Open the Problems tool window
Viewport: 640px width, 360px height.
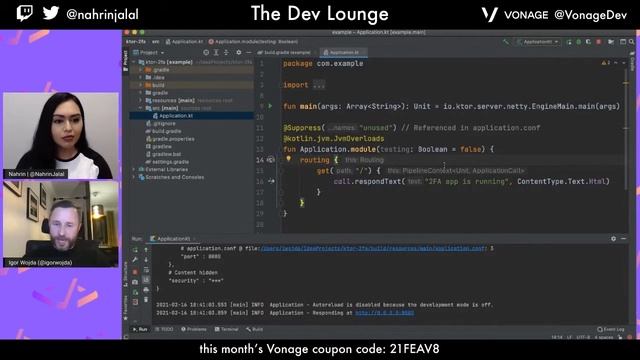click(194, 329)
